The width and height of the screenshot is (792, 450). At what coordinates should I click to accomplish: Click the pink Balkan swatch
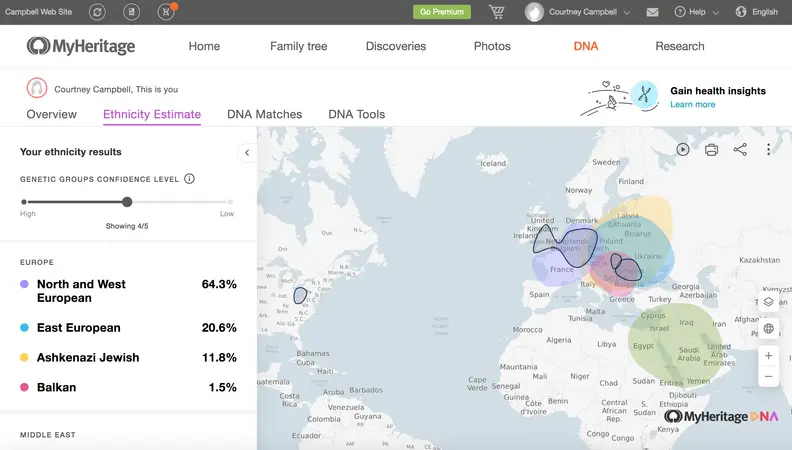click(24, 387)
